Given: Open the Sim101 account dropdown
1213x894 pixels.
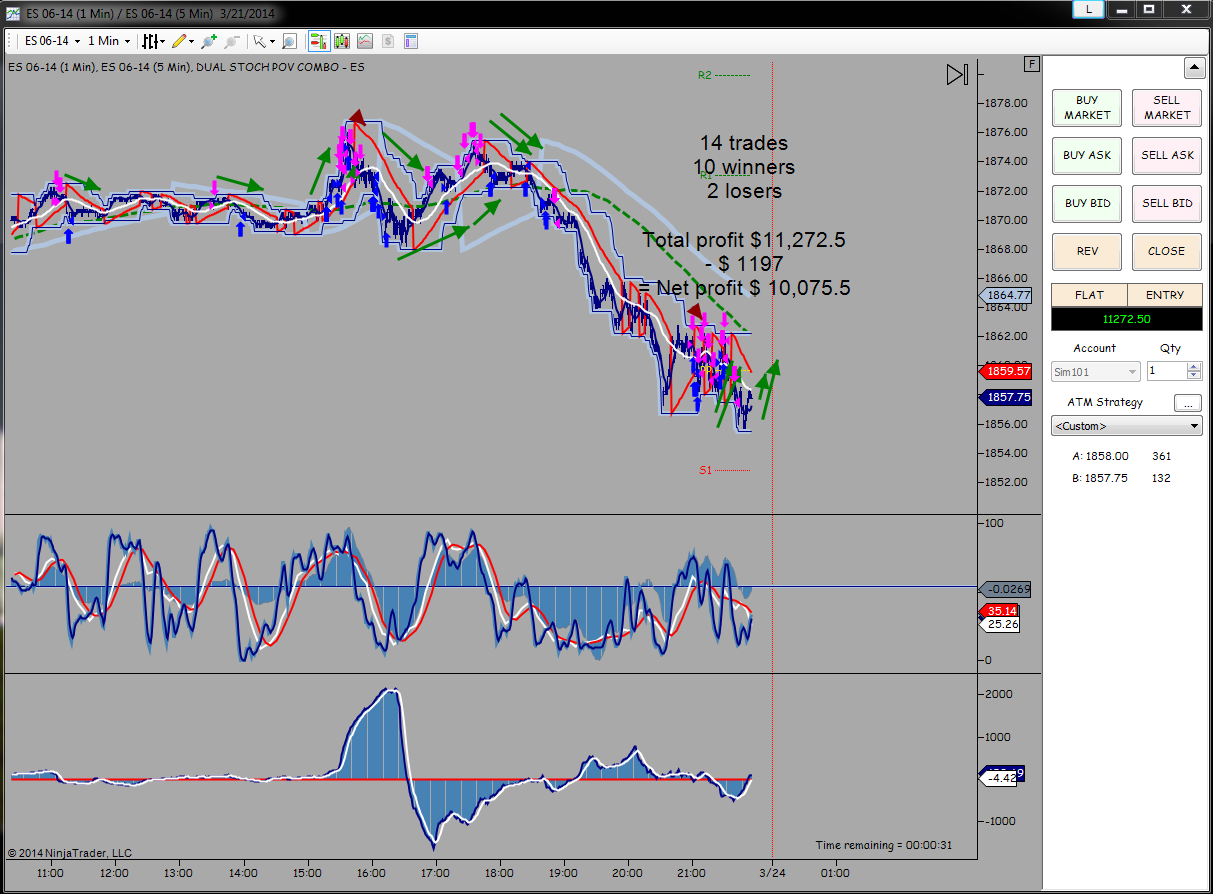Looking at the screenshot, I should 1095,371.
